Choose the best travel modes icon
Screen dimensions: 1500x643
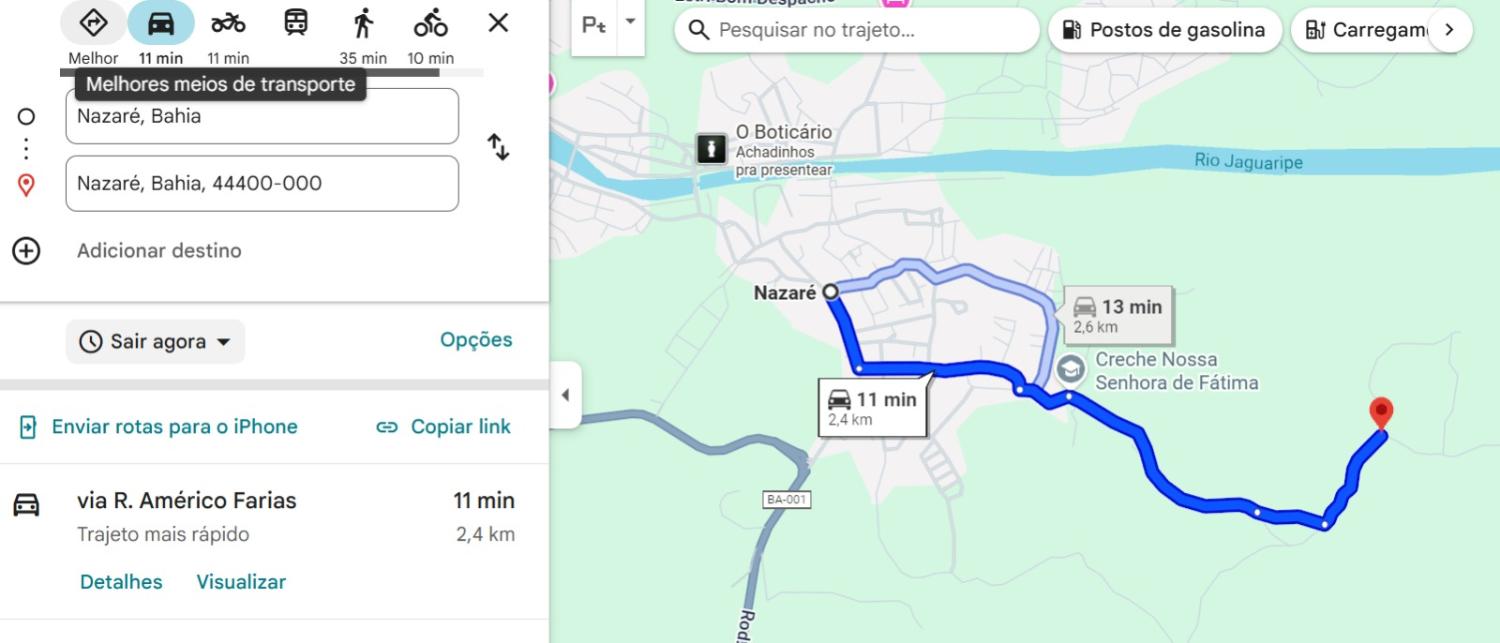93,23
